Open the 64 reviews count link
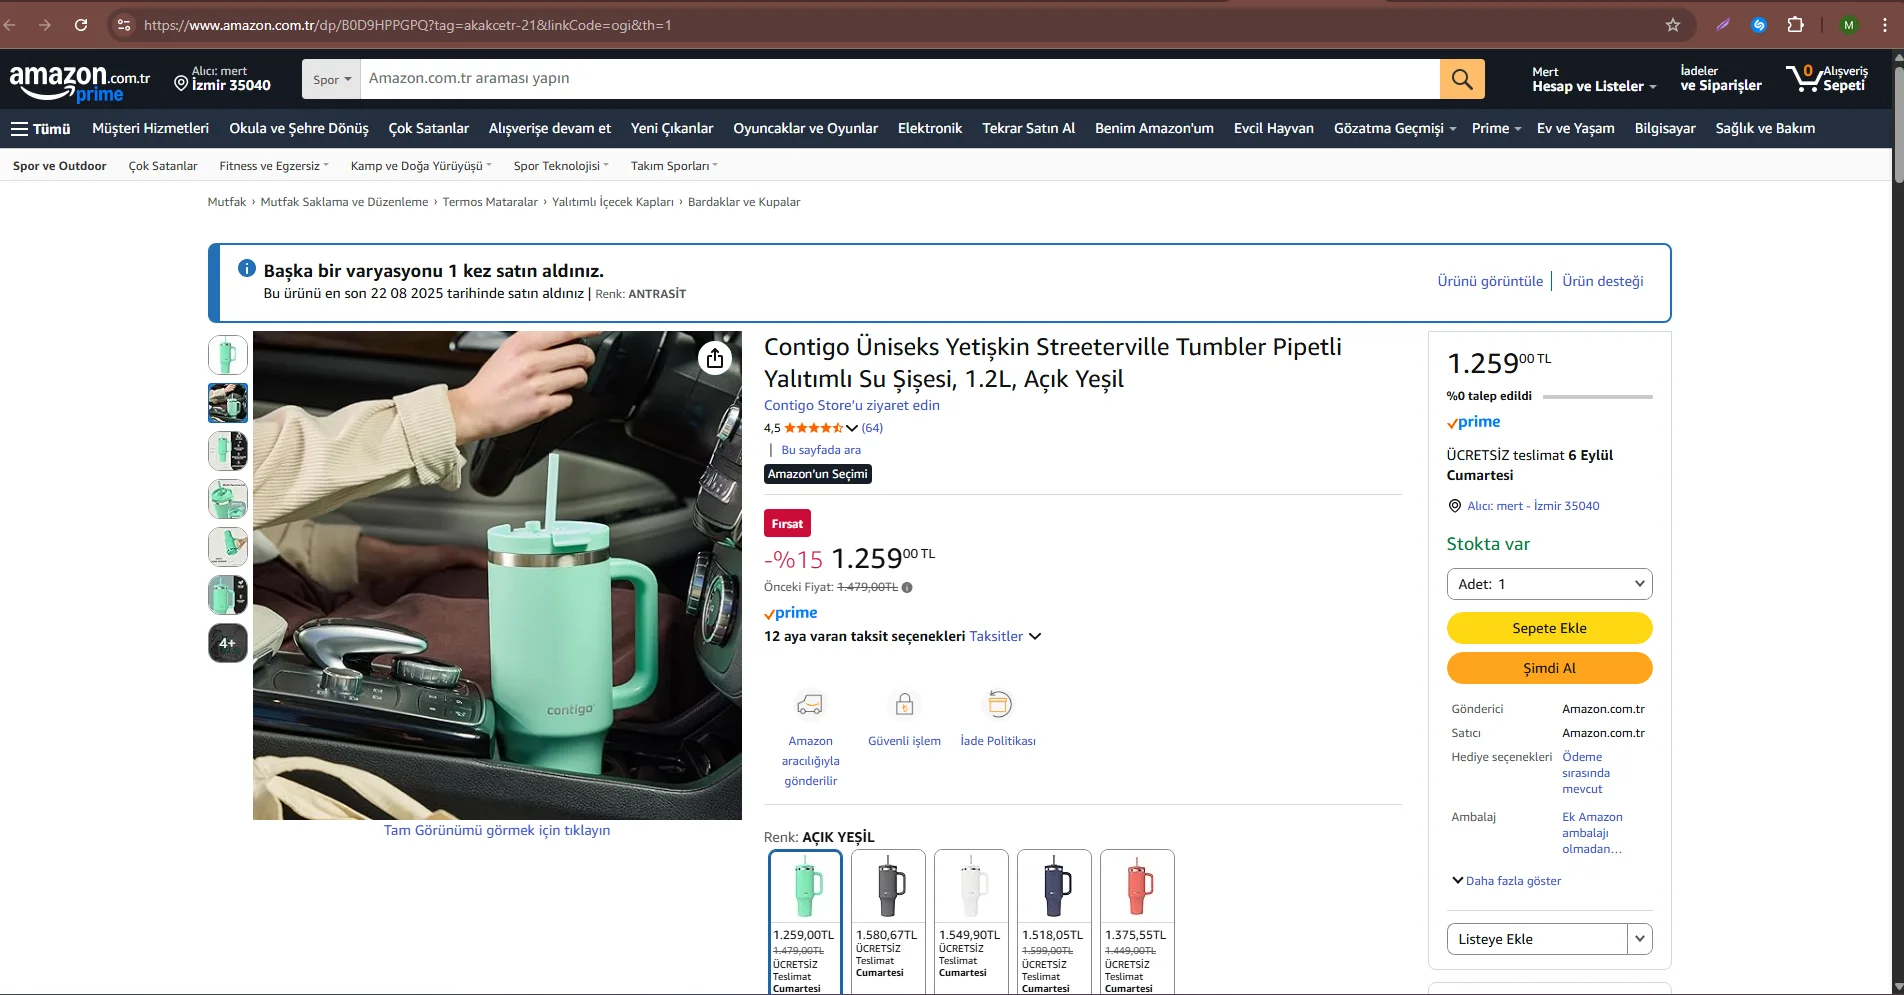 872,428
